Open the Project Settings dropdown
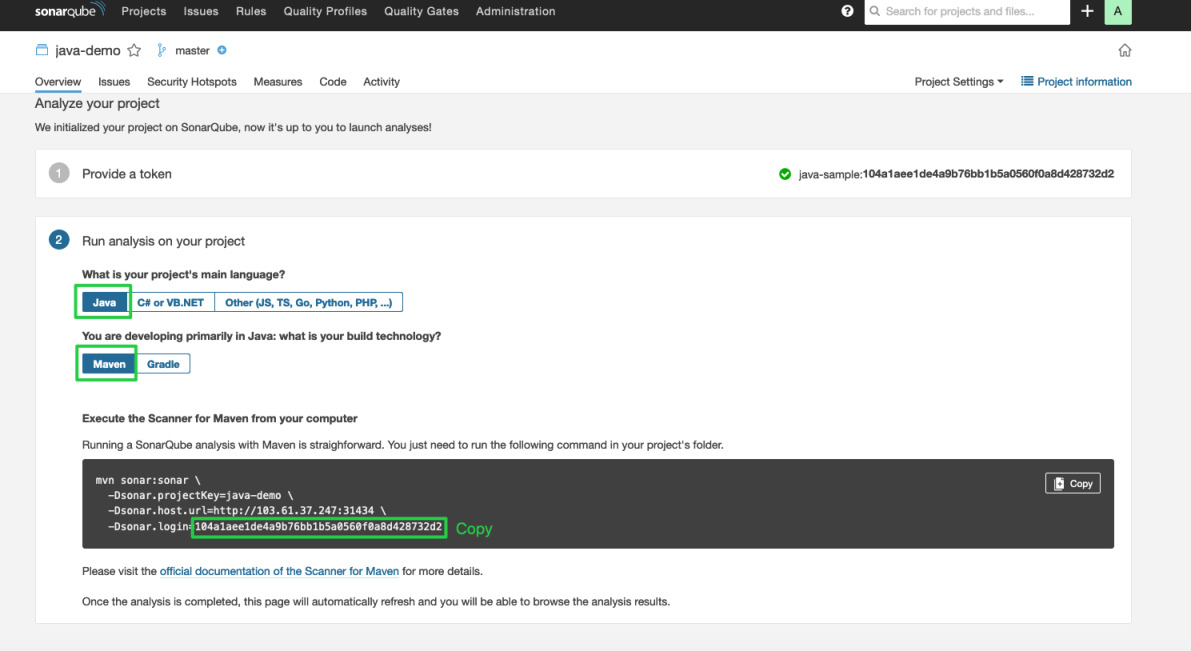Viewport: 1191px width, 651px height. (x=957, y=81)
